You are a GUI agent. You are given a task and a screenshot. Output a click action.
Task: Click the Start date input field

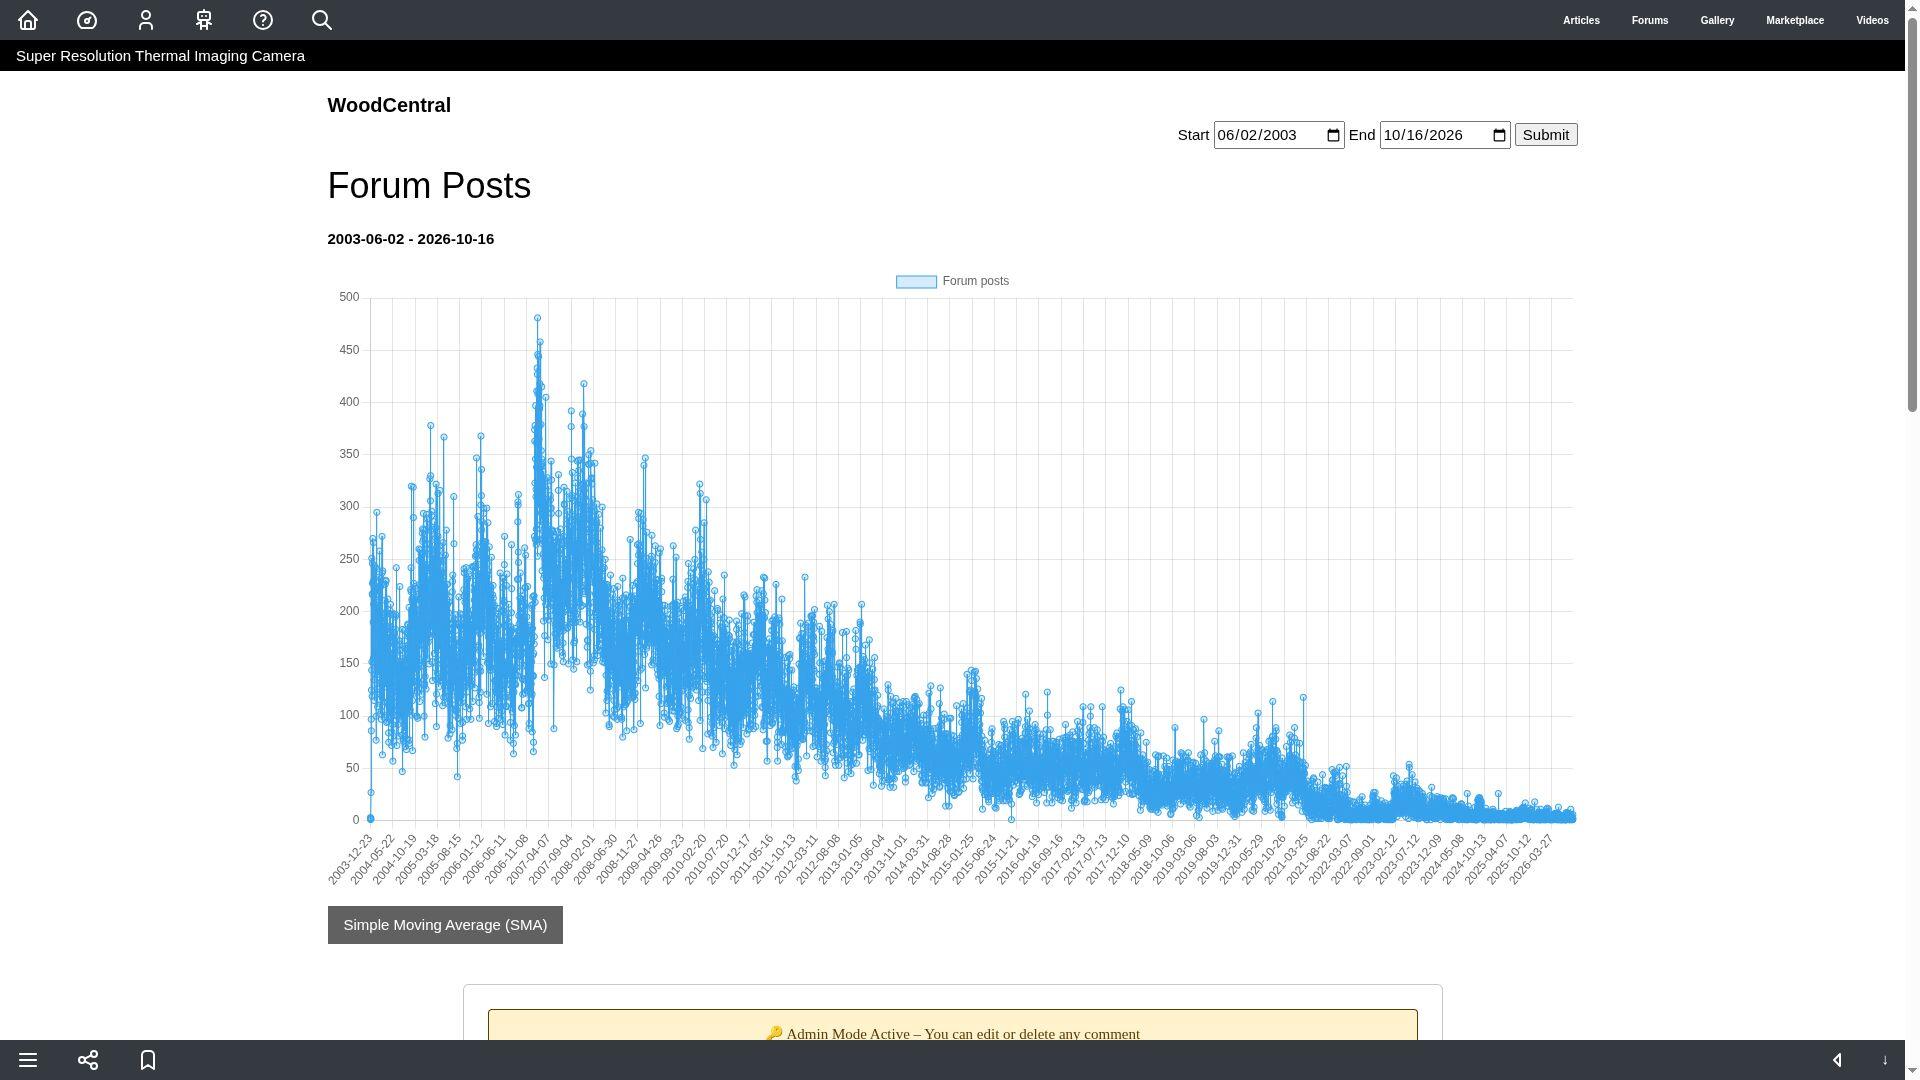[x=1279, y=135]
